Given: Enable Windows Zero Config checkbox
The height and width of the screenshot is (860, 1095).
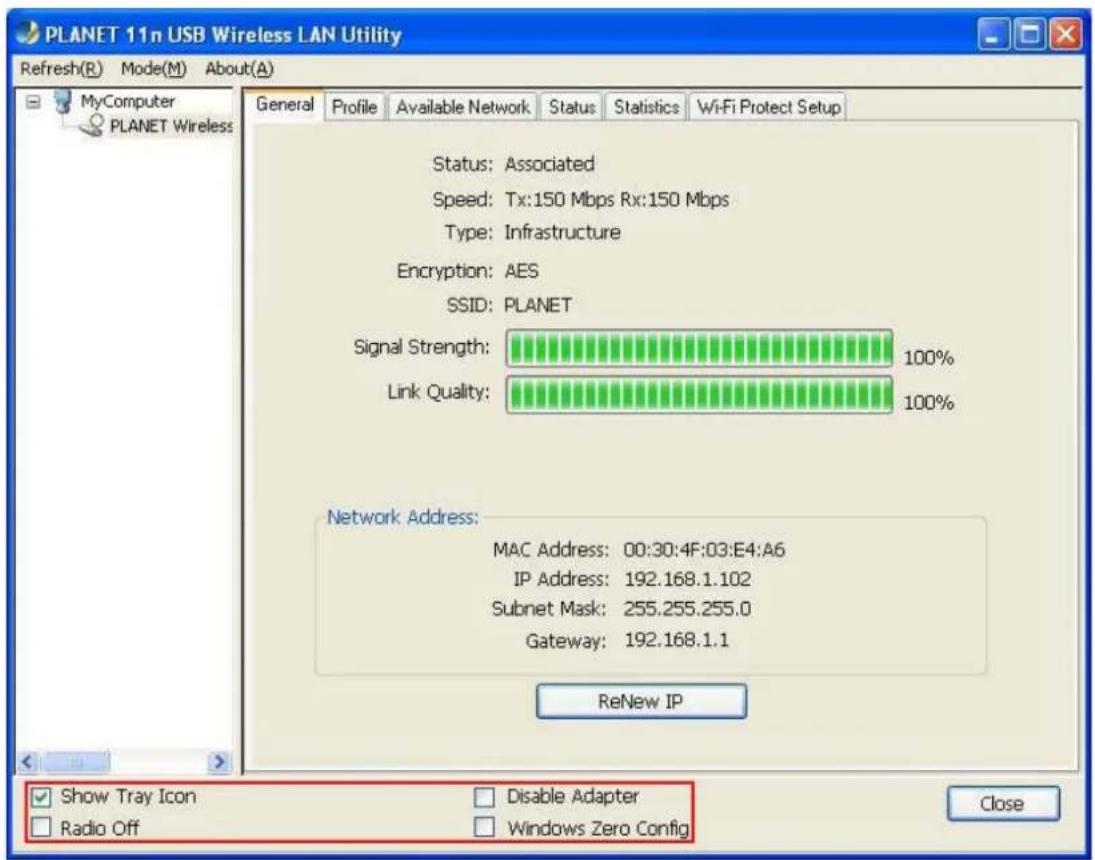Looking at the screenshot, I should click(484, 828).
